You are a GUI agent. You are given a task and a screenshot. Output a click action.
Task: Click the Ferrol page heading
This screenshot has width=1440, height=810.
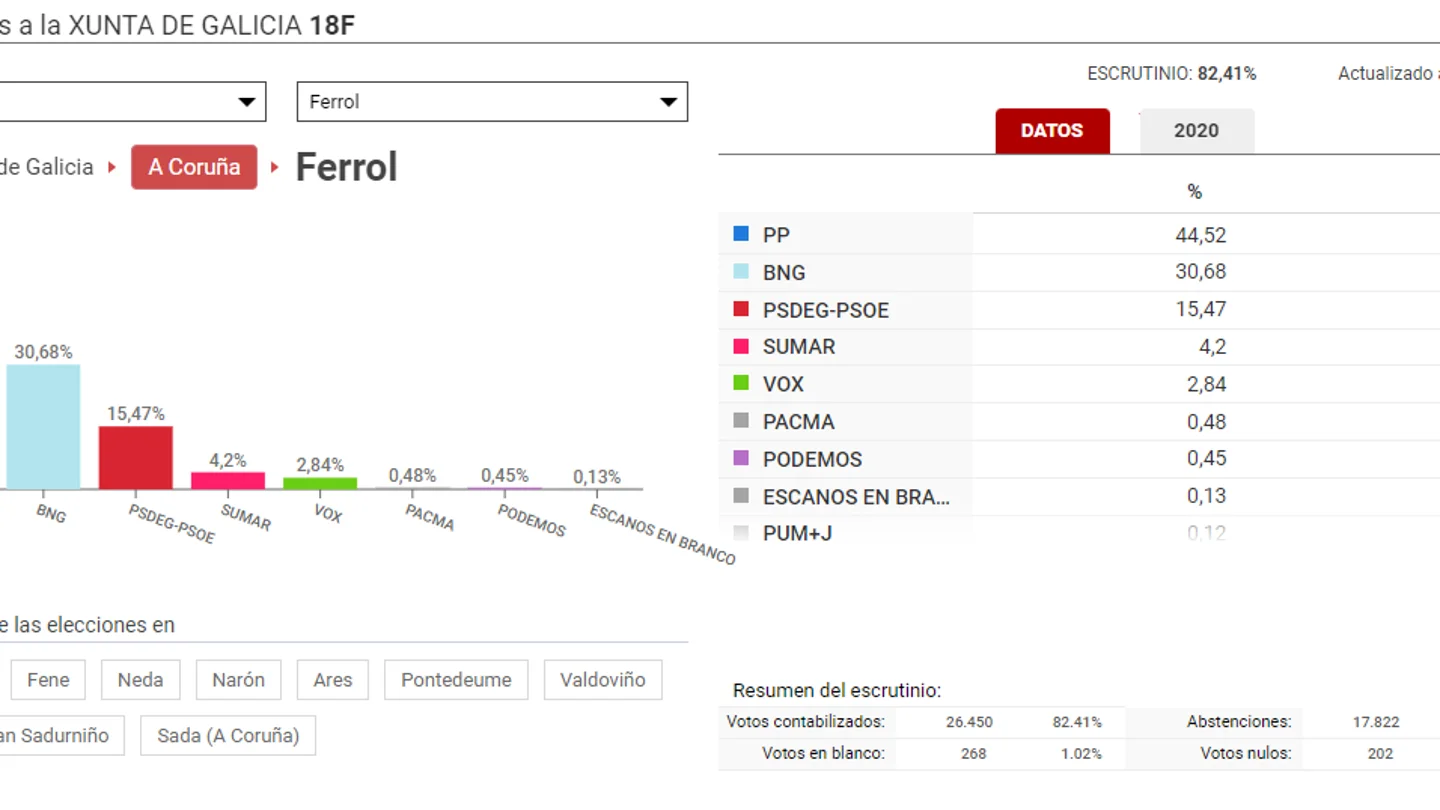[x=346, y=167]
